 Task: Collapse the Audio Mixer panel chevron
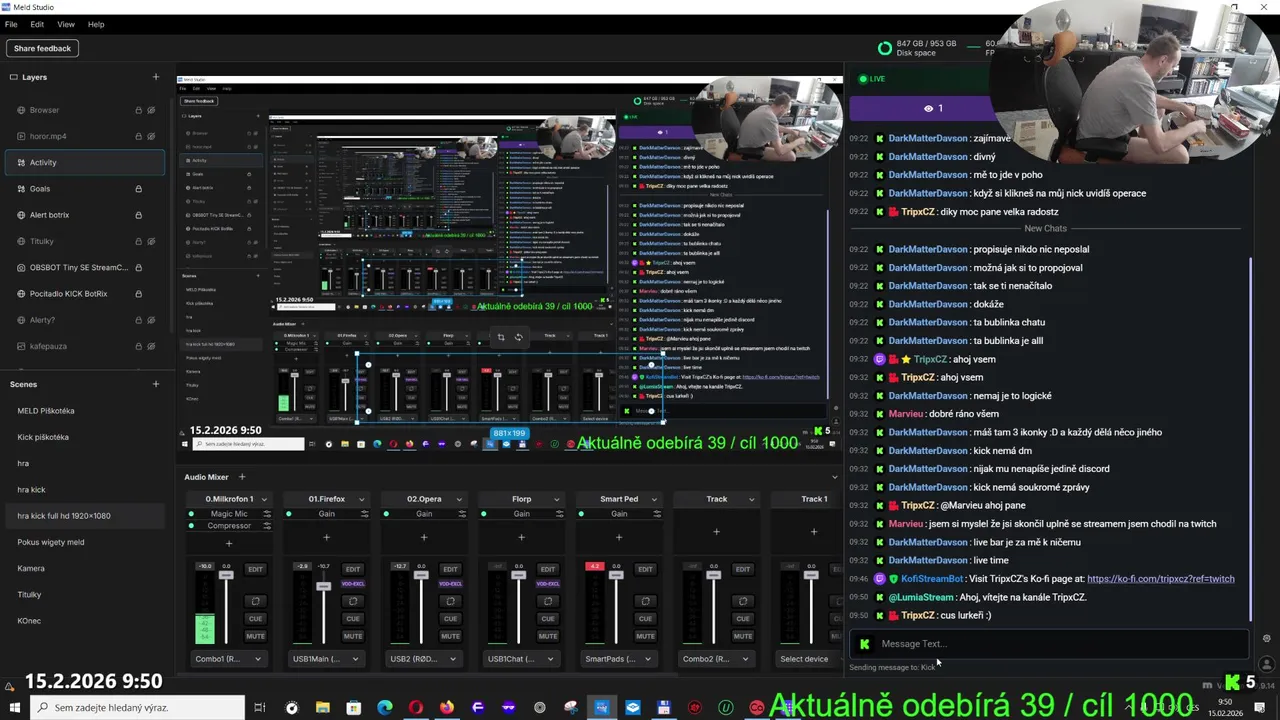(x=835, y=477)
